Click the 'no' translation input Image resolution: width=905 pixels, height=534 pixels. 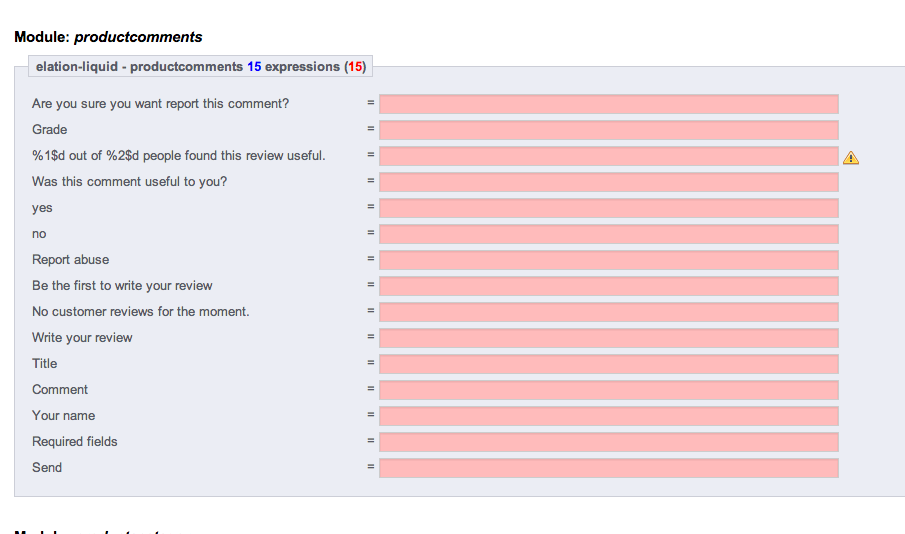pos(608,234)
